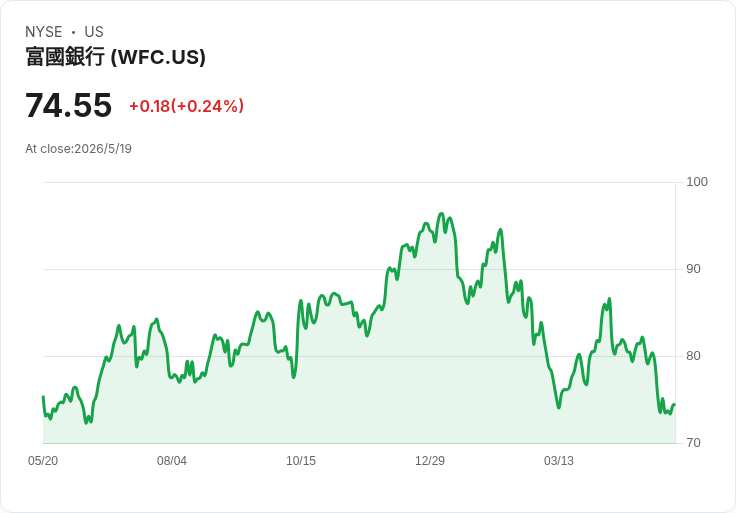
Task: Click the rightmost end of the price line
Action: tap(675, 405)
